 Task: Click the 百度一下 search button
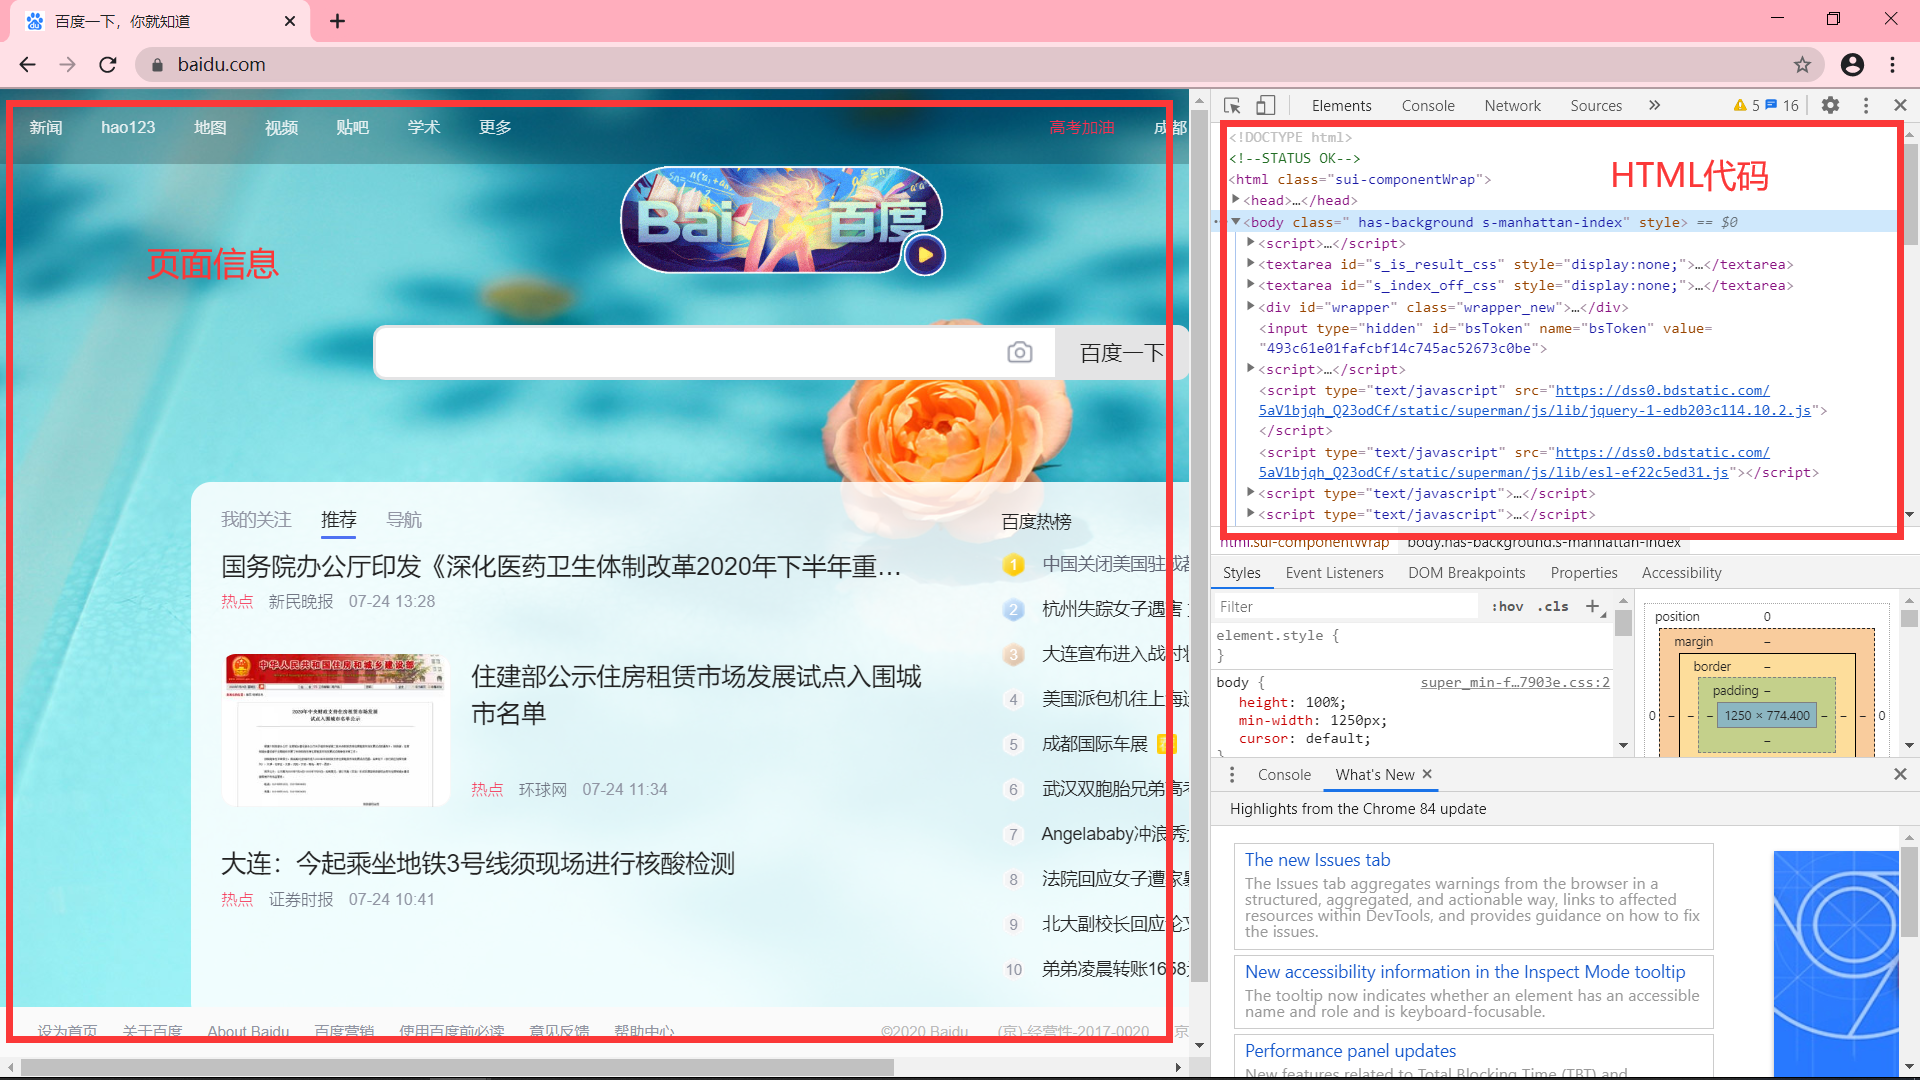pyautogui.click(x=1121, y=352)
